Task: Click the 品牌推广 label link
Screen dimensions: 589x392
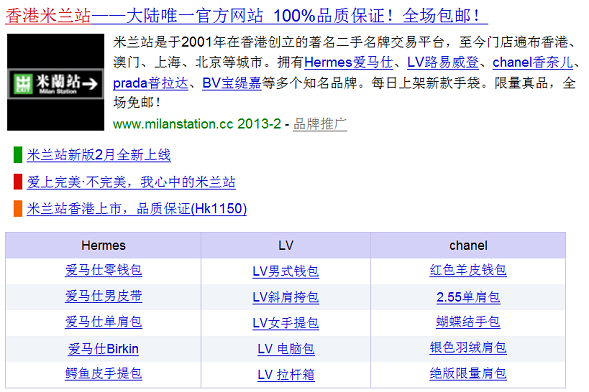Action: 320,124
